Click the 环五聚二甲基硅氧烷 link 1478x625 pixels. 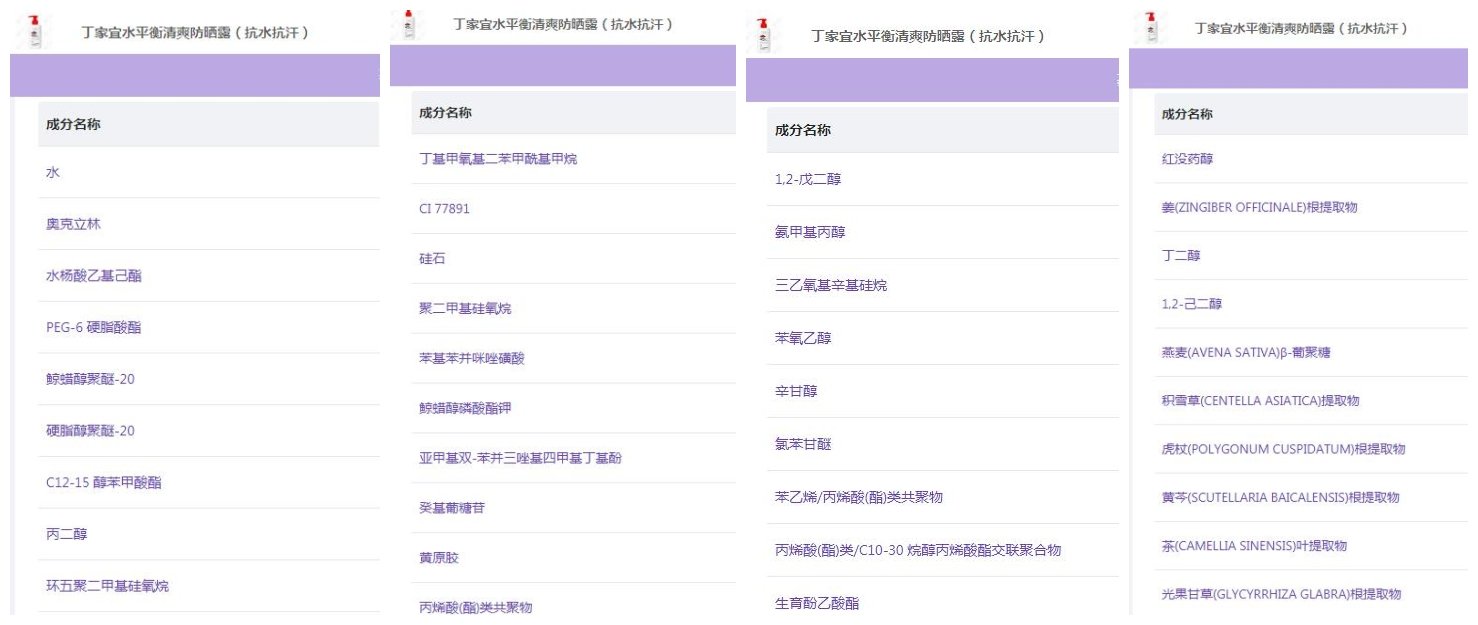click(x=107, y=586)
